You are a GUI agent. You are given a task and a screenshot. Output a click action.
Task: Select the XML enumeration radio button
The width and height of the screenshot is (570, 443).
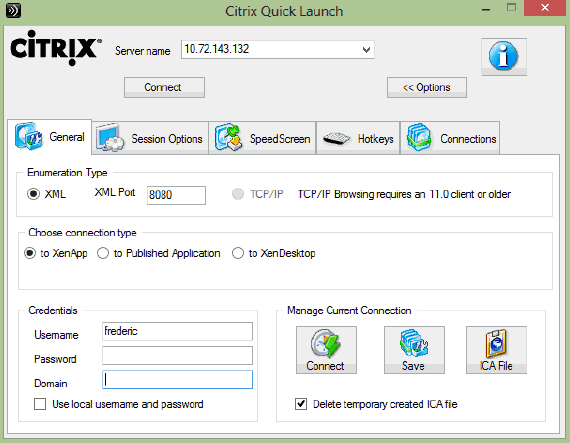(33, 194)
